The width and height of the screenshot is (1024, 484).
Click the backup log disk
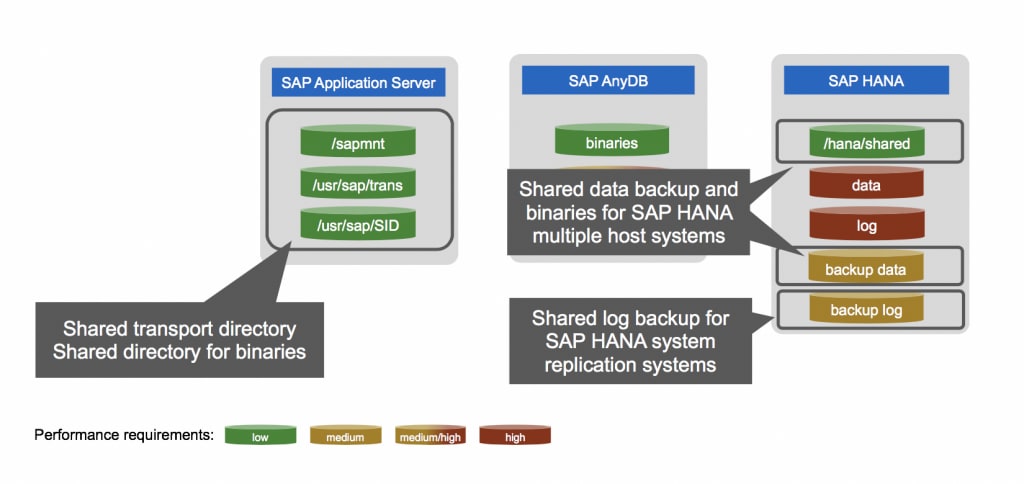(x=866, y=310)
